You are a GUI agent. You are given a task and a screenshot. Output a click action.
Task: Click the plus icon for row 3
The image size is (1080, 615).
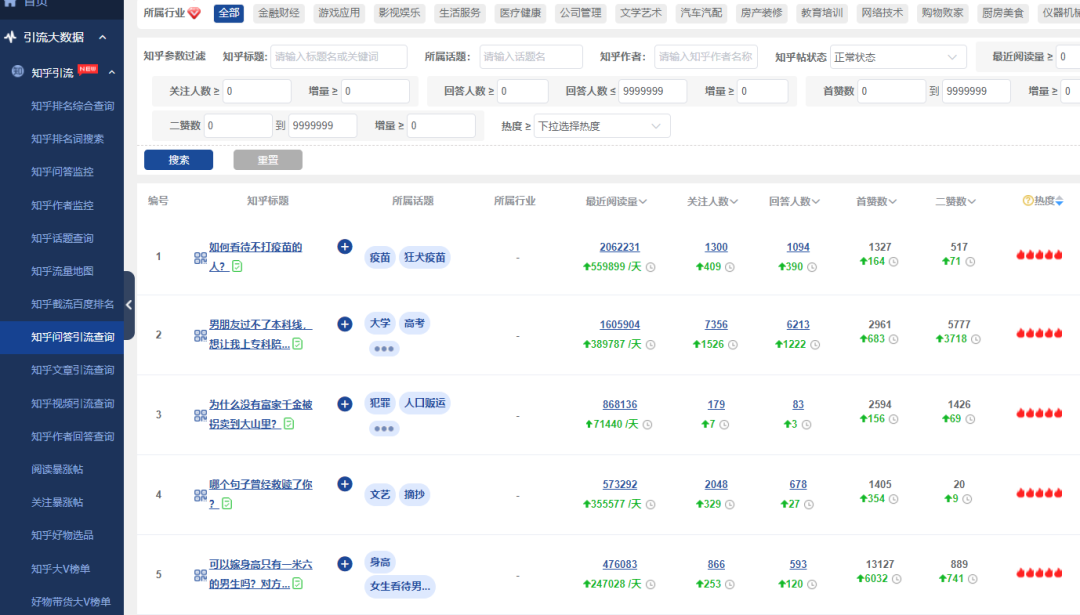(345, 404)
